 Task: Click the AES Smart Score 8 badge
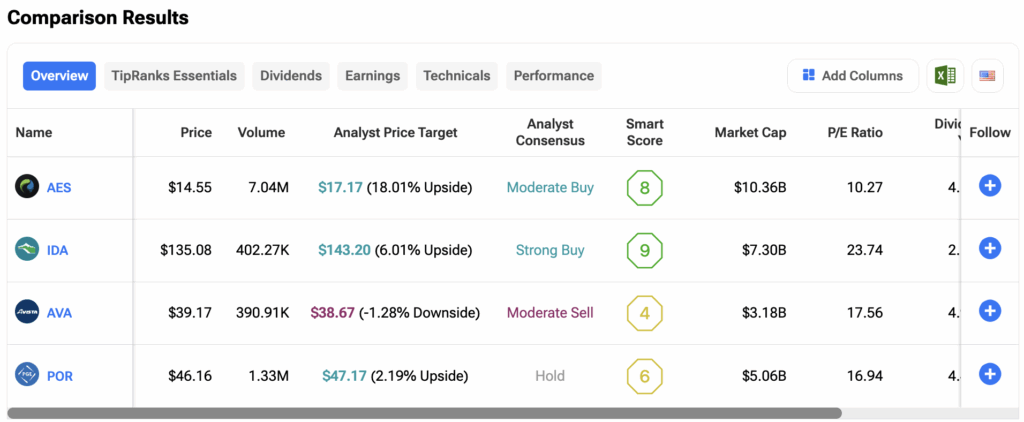645,187
